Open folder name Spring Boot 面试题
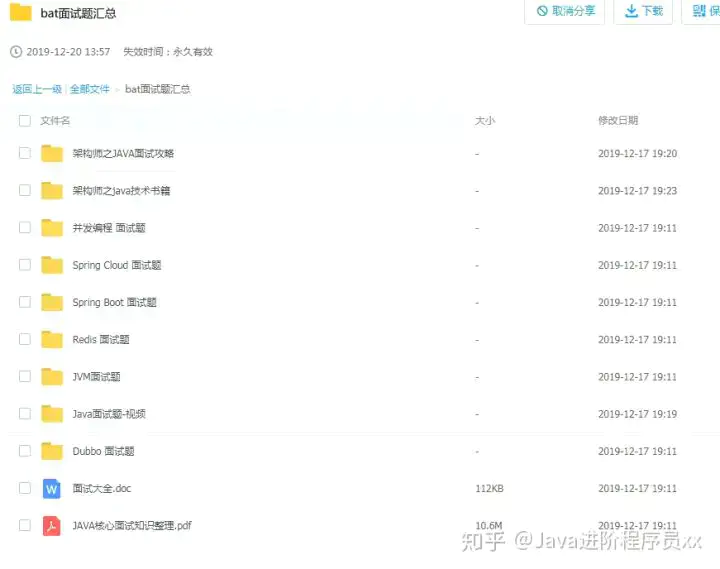The width and height of the screenshot is (720, 569). click(x=114, y=302)
